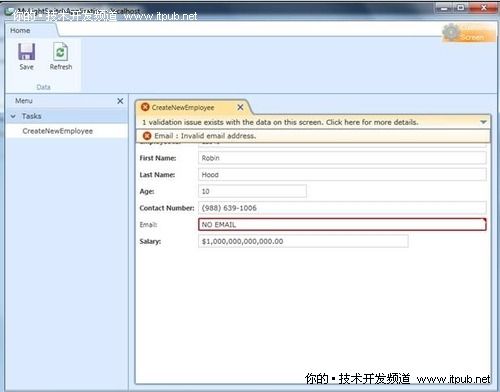
Task: Collapse the Tasks group
Action: (x=13, y=116)
